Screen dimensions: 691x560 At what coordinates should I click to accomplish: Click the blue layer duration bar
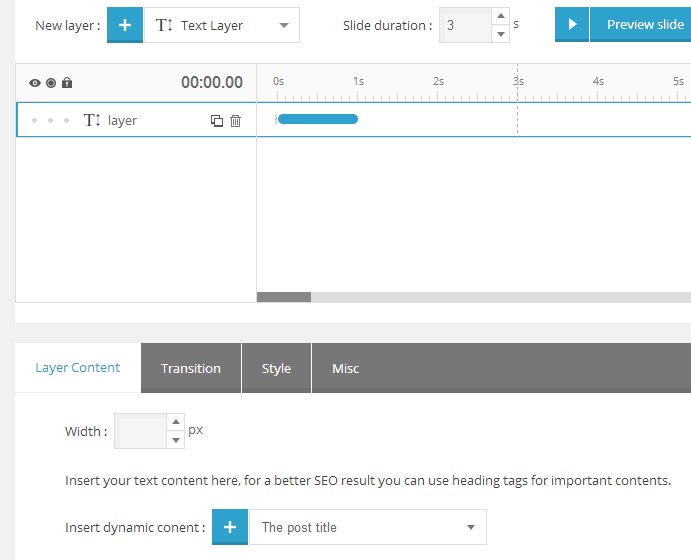[x=317, y=119]
